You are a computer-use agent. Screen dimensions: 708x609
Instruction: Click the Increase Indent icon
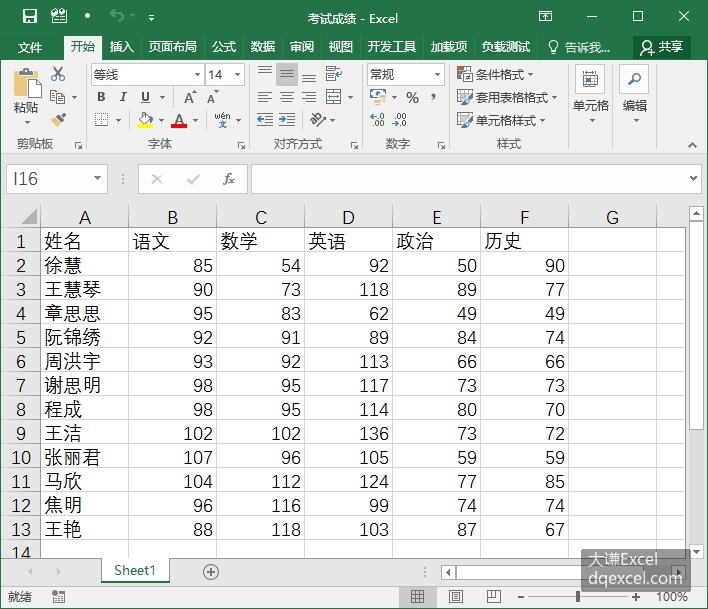coord(287,120)
